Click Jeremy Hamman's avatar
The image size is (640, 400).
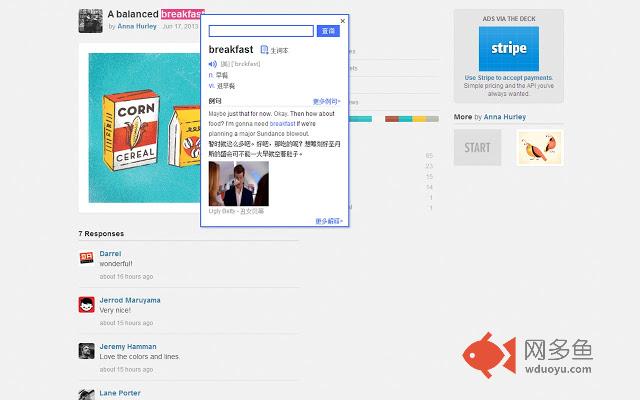[87, 351]
